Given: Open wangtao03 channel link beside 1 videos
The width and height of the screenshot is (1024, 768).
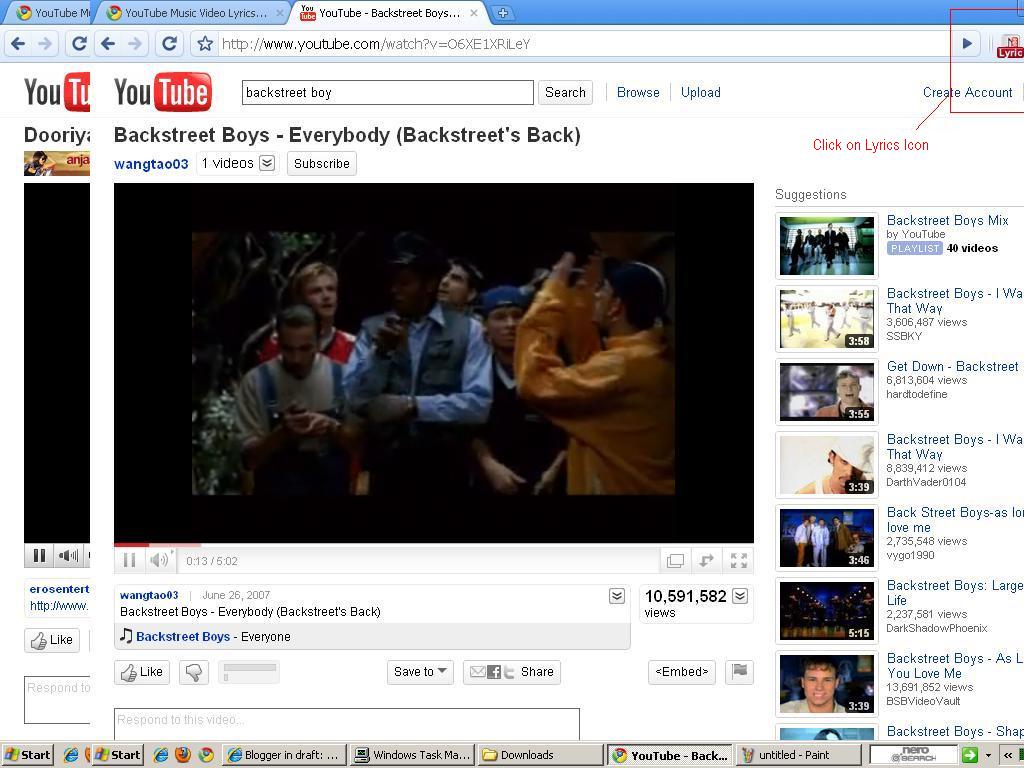Looking at the screenshot, I should tap(151, 164).
